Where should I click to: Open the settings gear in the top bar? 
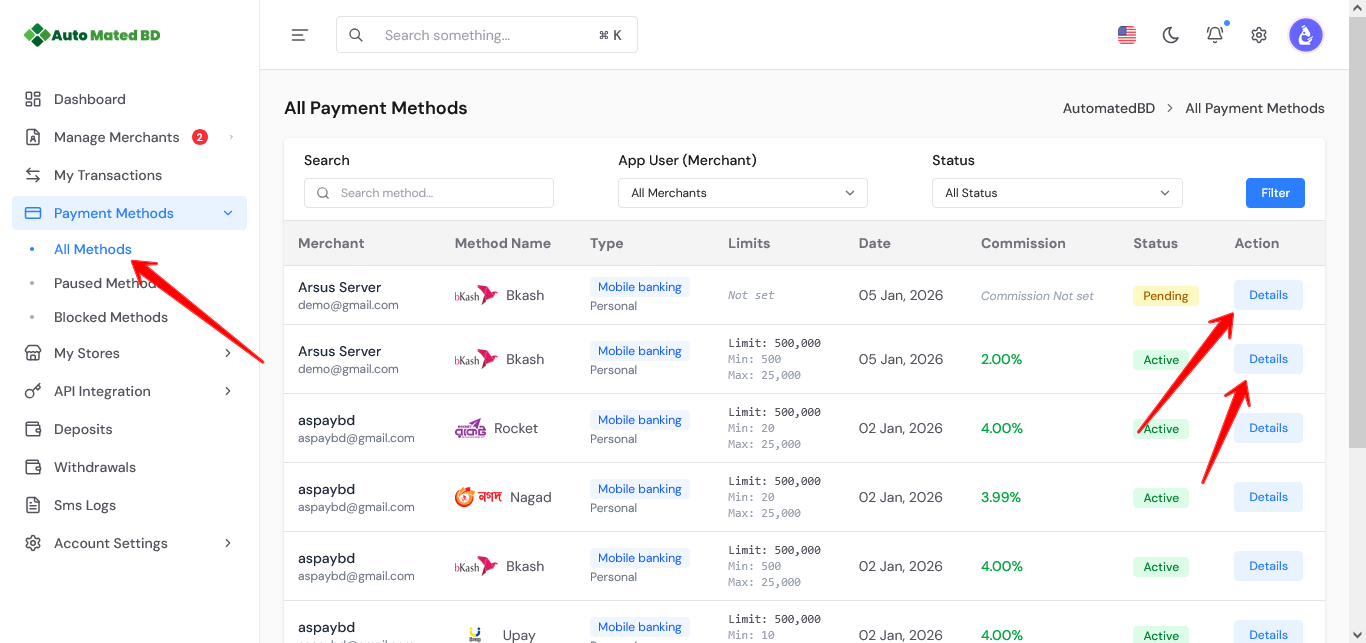click(1258, 34)
